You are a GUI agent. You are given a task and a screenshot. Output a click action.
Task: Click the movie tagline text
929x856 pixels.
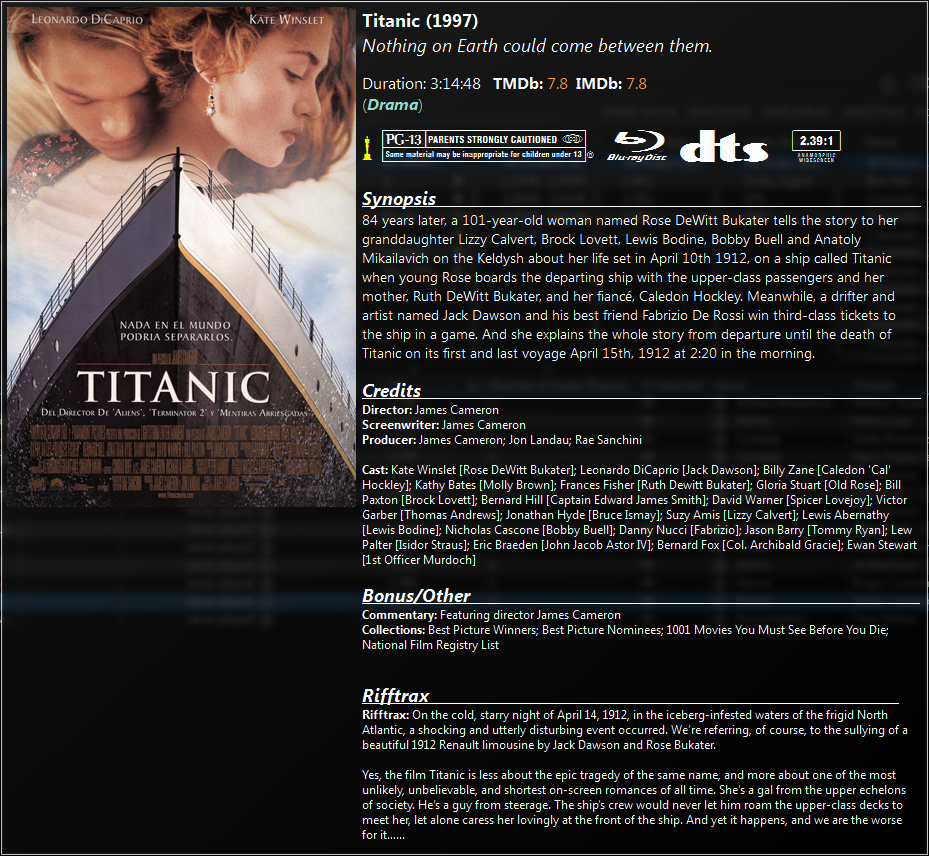(537, 46)
